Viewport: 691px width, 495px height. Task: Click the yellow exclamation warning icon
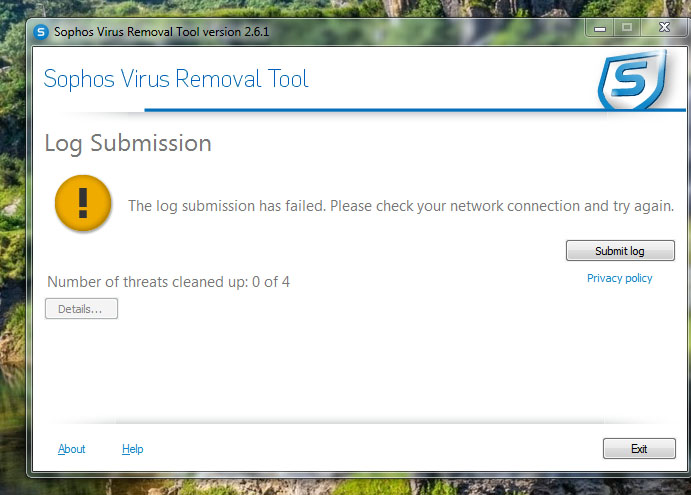82,202
